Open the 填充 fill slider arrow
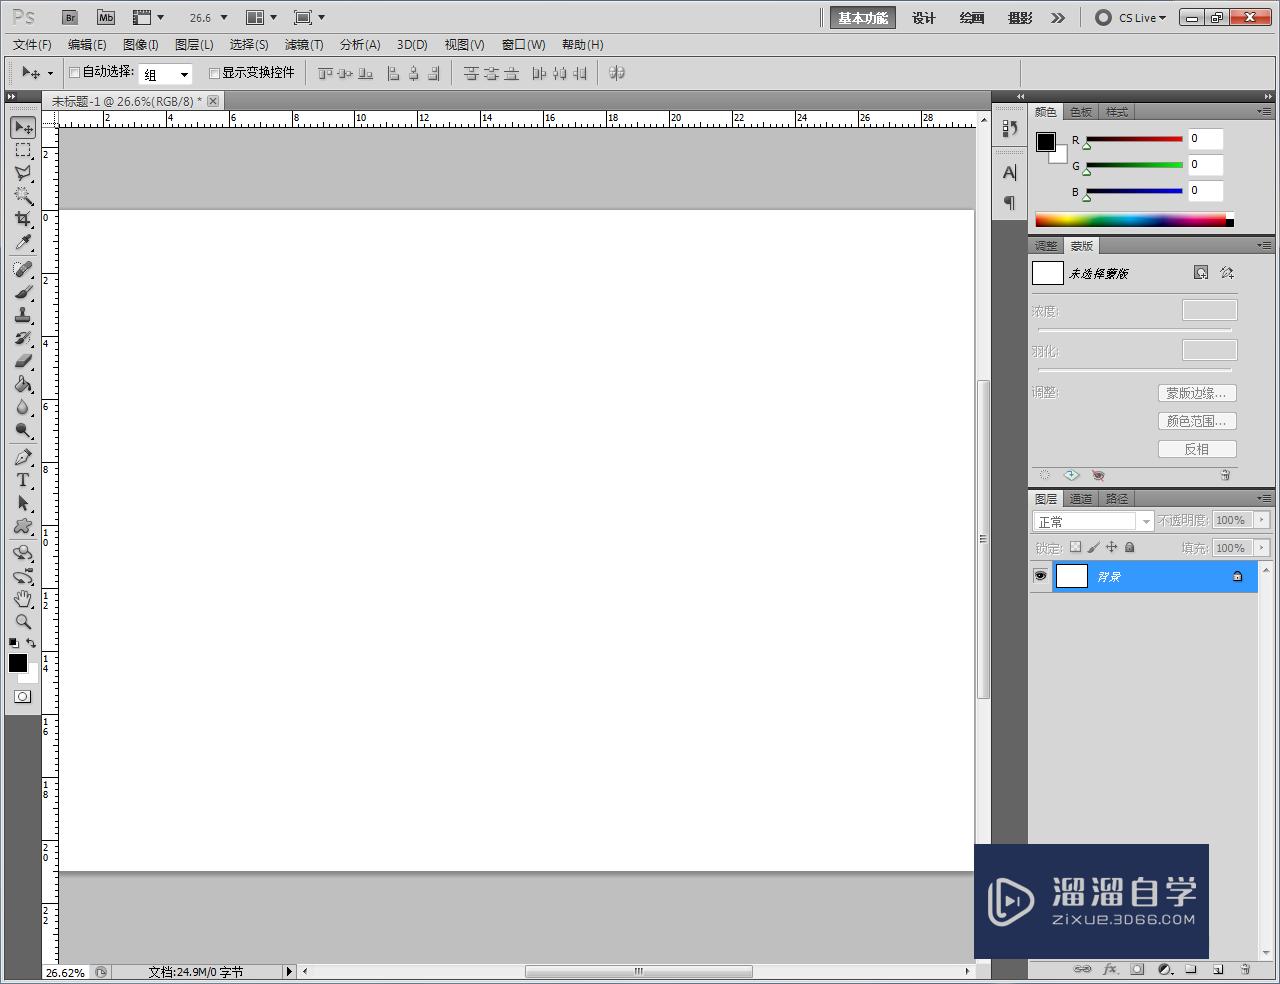The height and width of the screenshot is (984, 1280). [x=1262, y=548]
